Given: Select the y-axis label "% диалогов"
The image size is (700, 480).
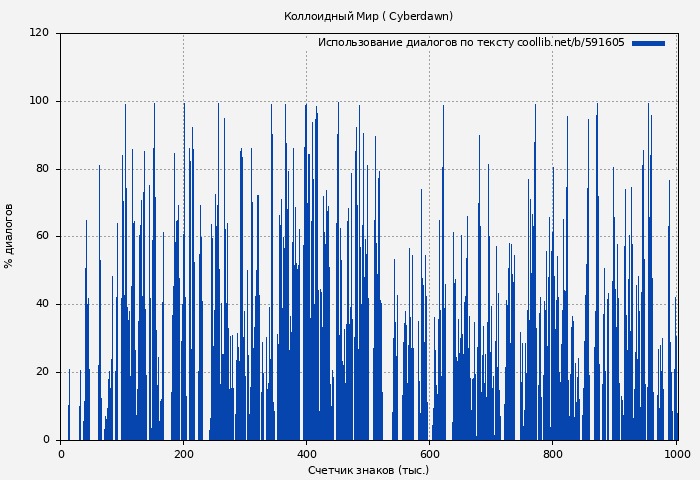Looking at the screenshot, I should pos(9,236).
